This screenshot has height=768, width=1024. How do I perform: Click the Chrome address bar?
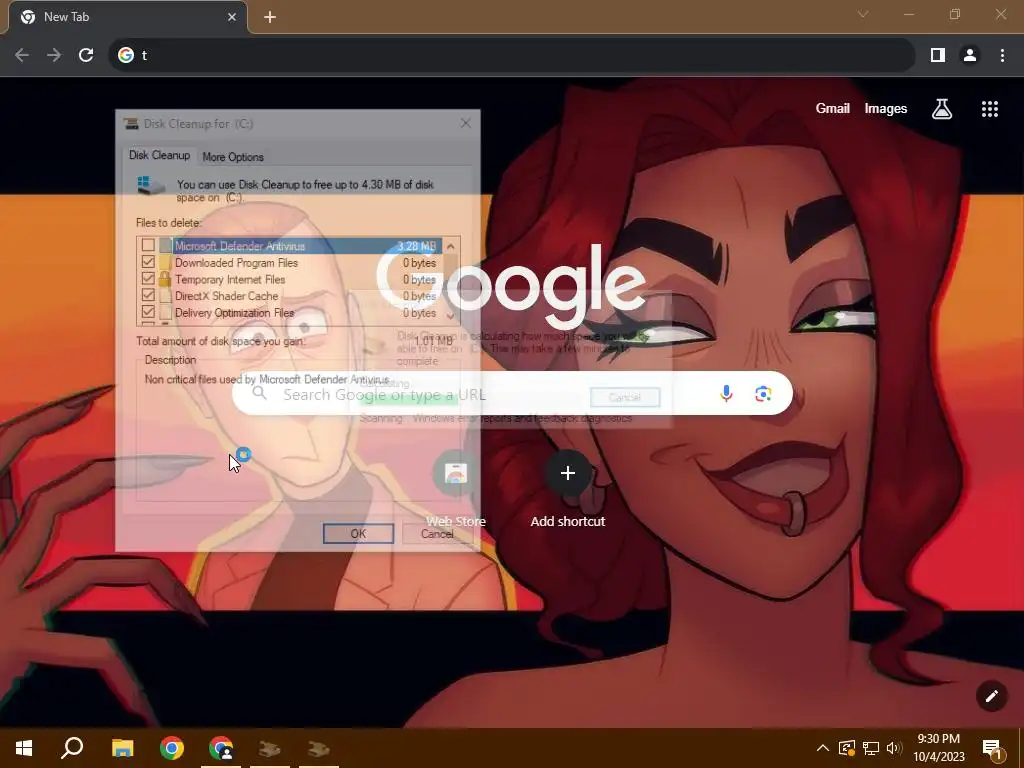(513, 56)
